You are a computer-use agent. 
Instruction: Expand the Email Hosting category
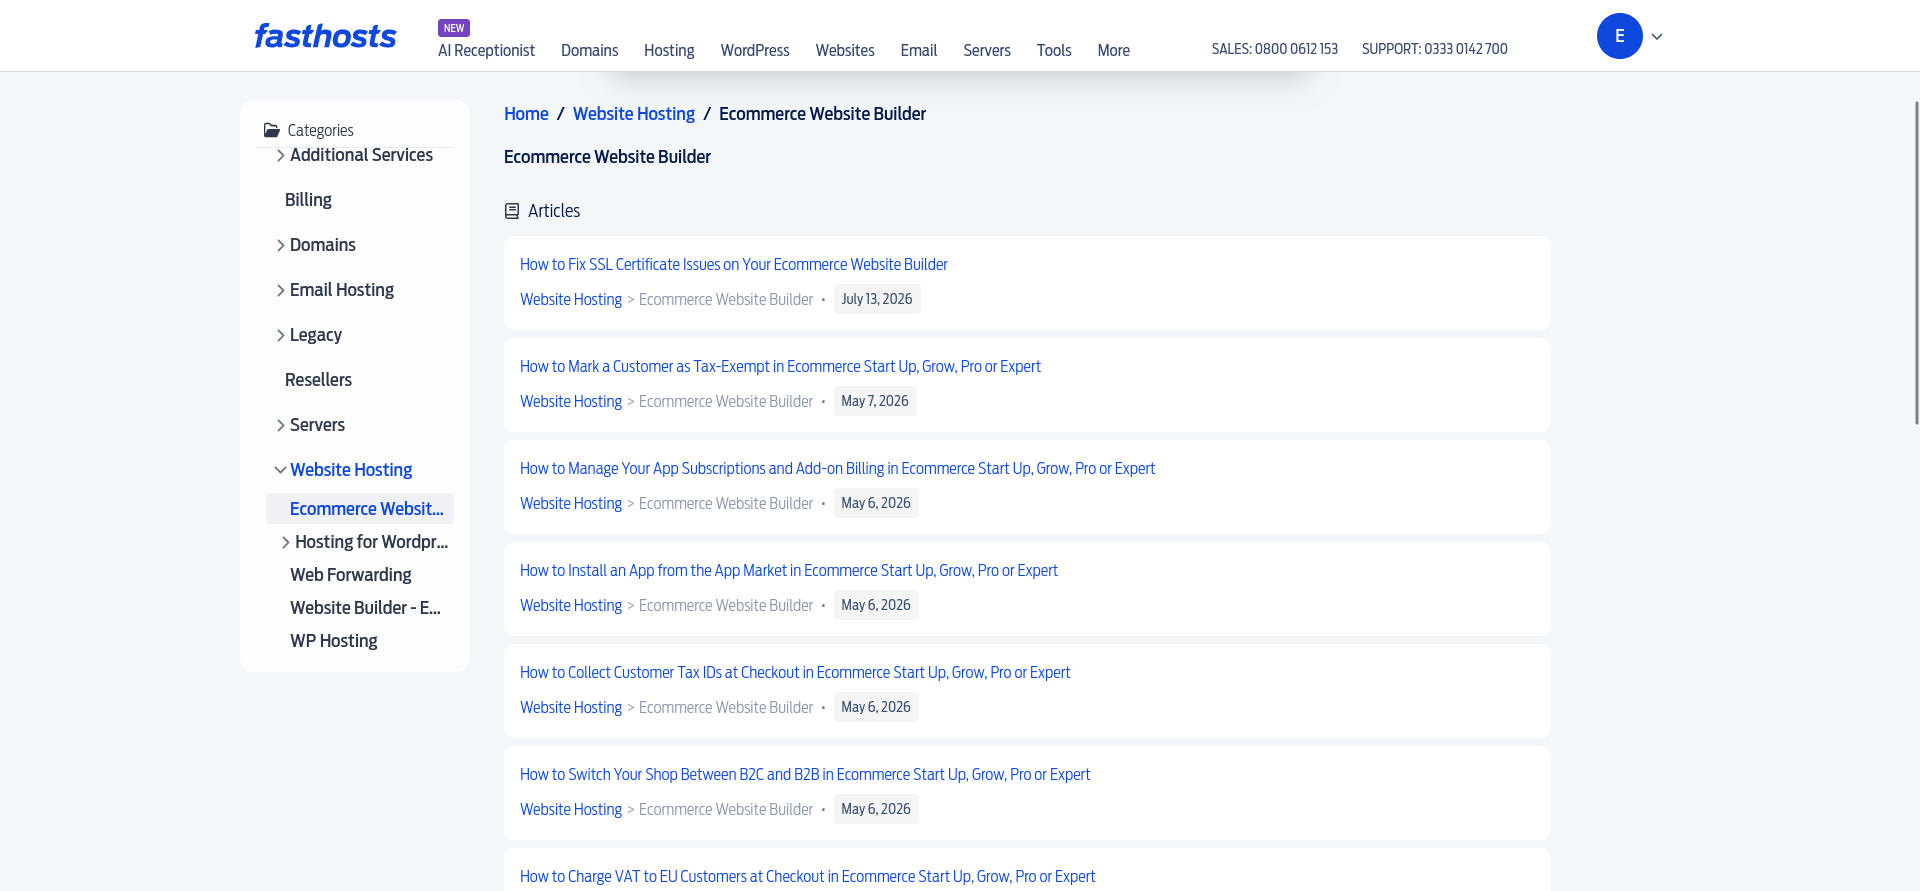280,290
